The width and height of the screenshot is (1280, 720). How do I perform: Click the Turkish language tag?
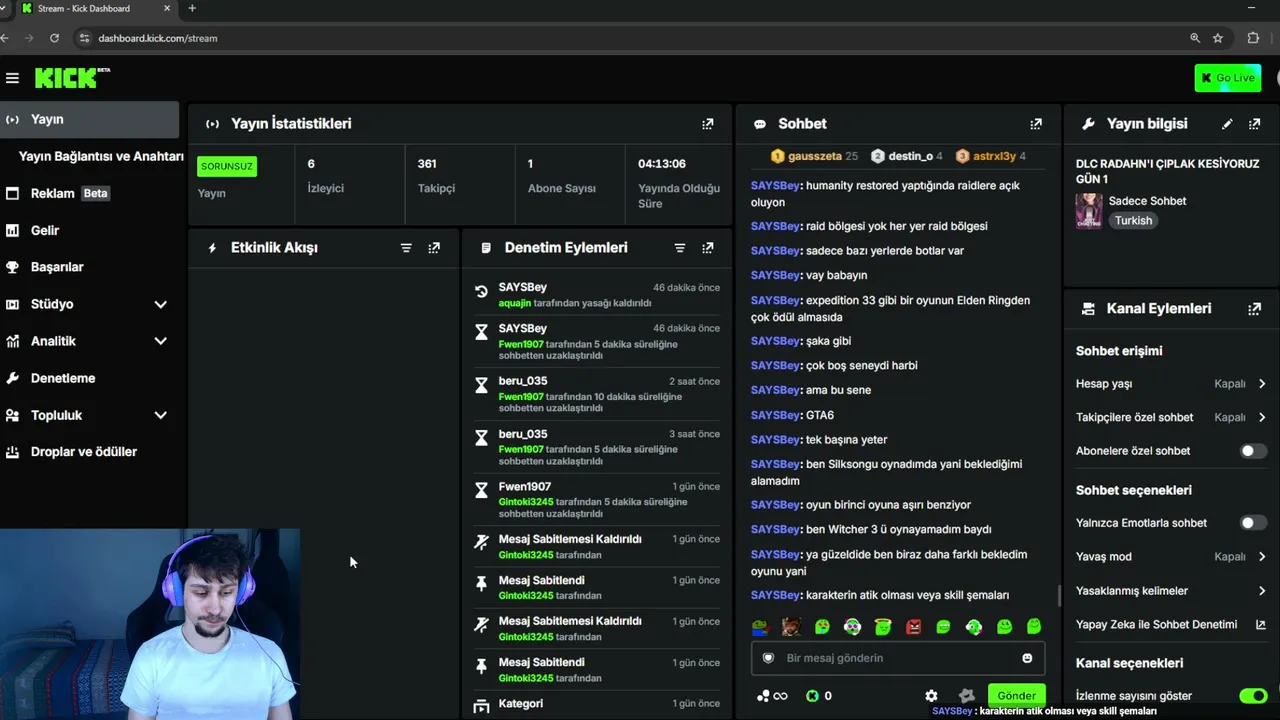1133,220
